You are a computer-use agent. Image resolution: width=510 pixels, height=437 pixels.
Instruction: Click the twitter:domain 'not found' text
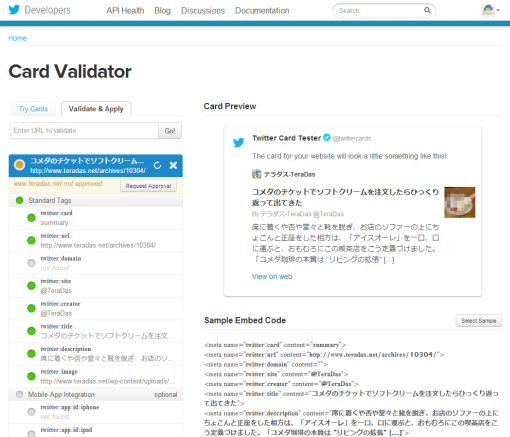pos(55,268)
